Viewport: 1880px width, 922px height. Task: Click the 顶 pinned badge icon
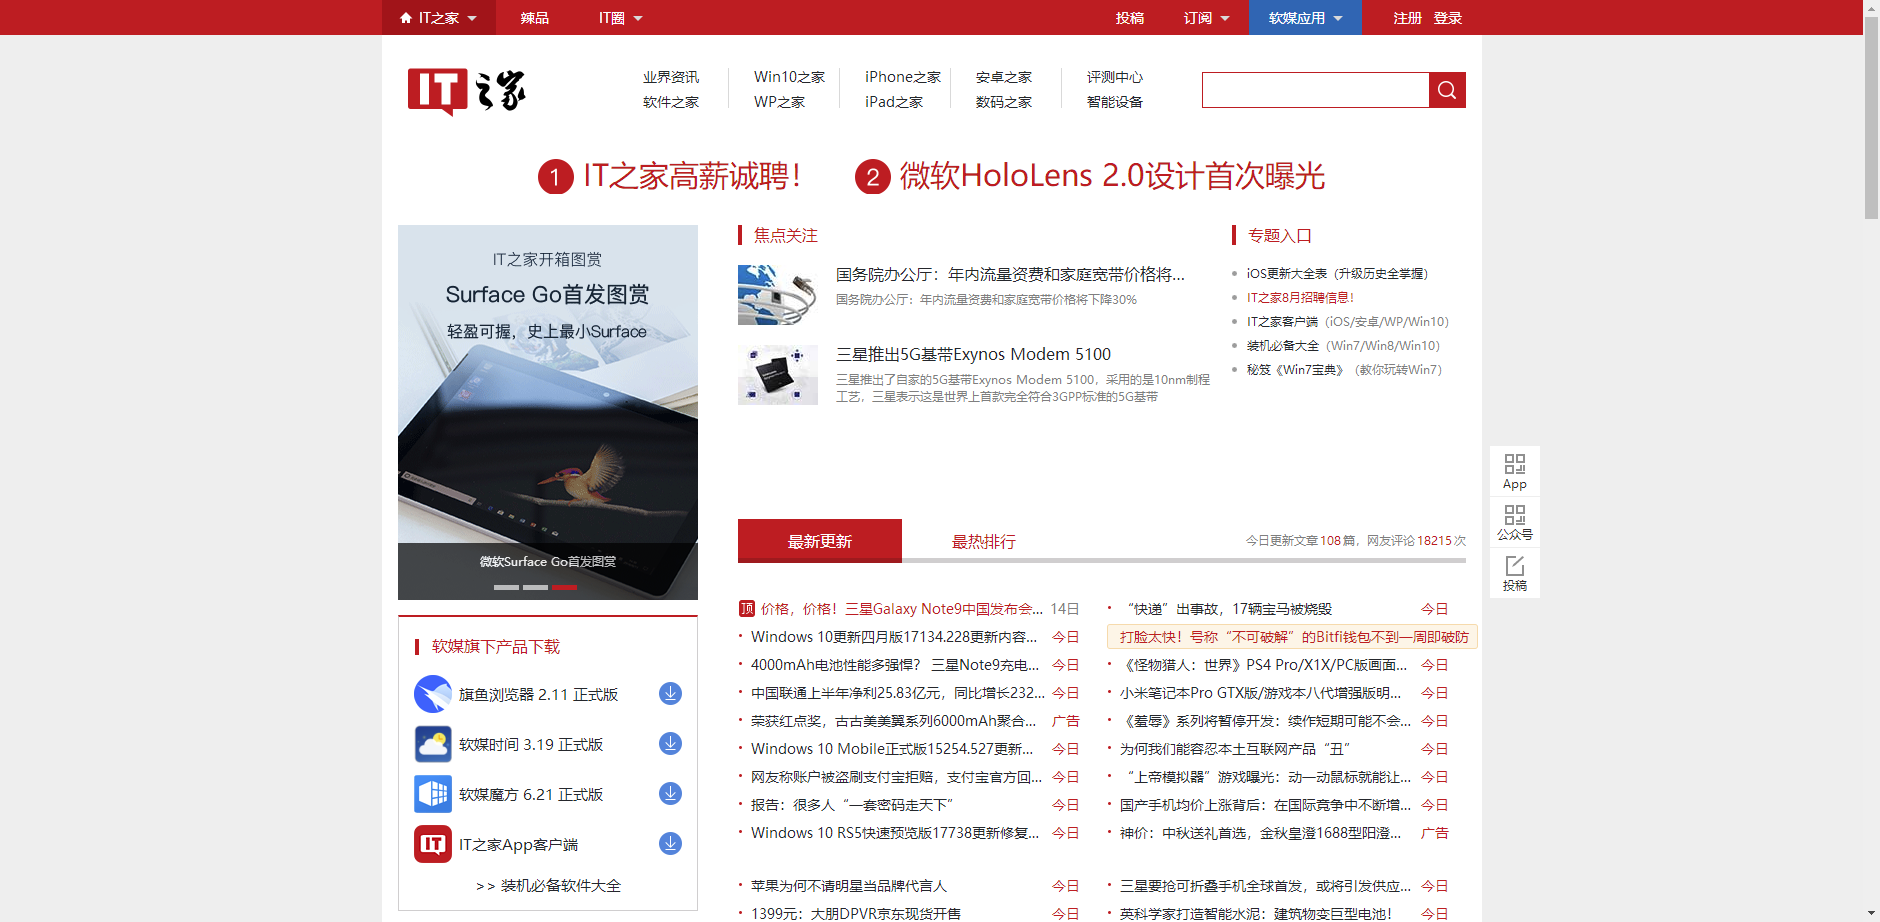746,608
